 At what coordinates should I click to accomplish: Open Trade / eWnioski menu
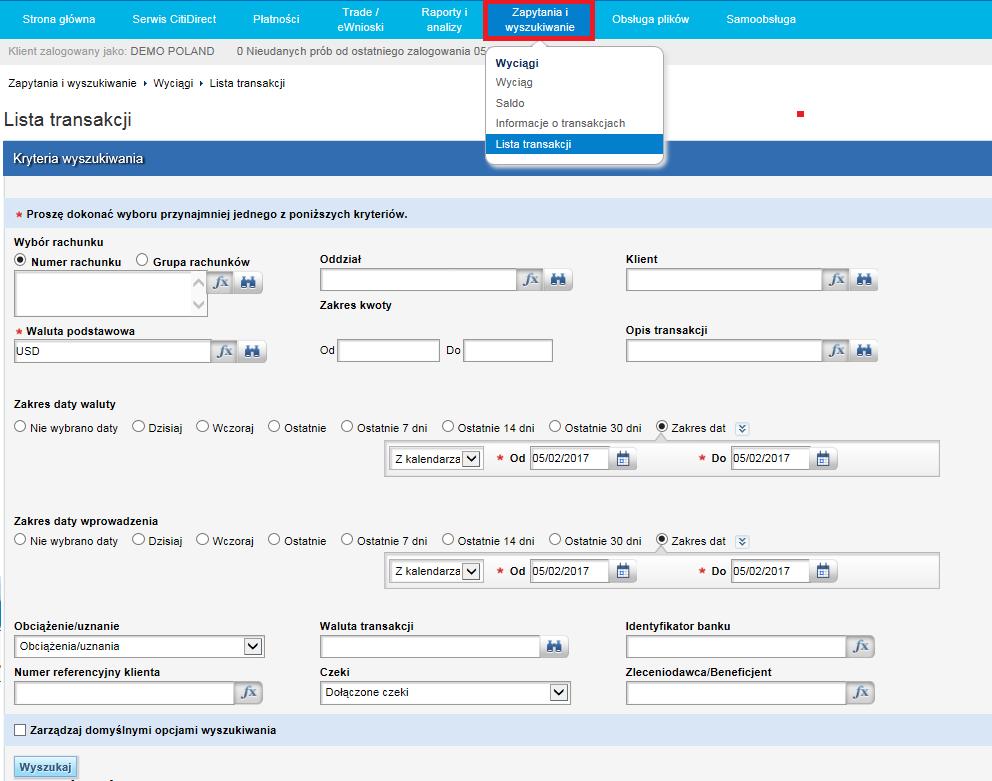[360, 20]
